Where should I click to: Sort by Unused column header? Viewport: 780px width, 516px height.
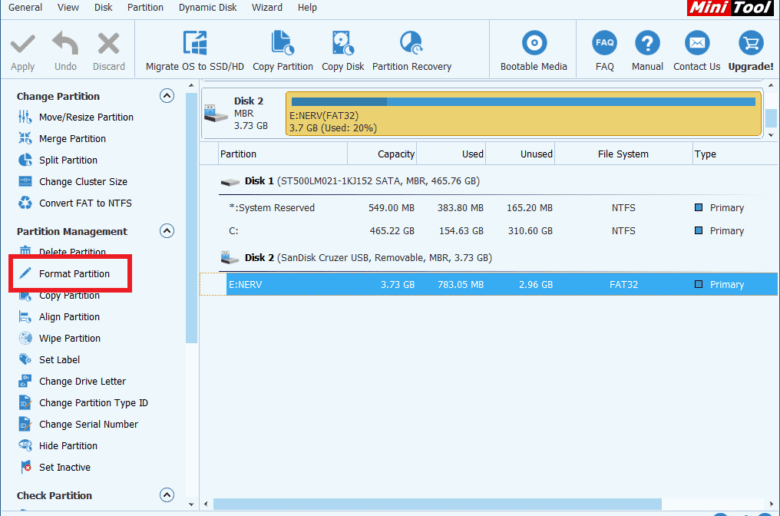[520, 154]
